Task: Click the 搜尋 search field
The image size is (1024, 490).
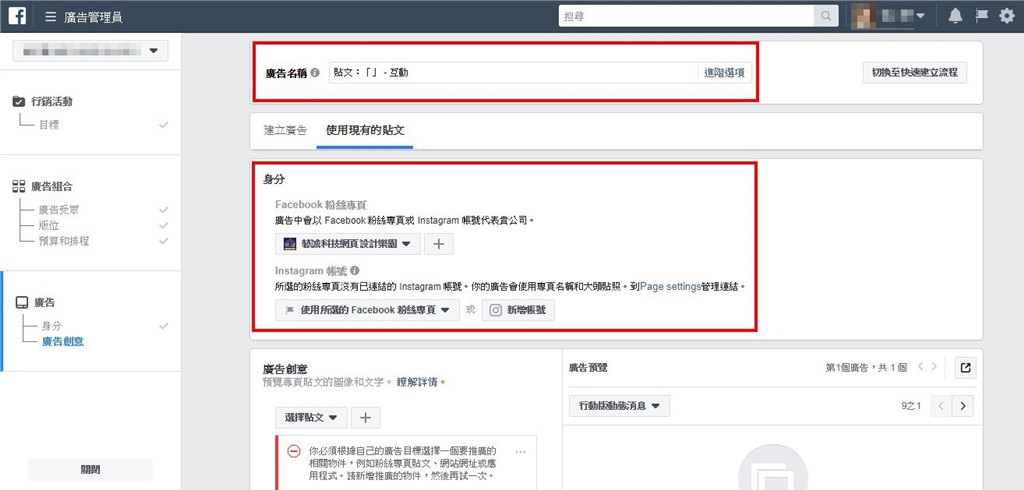Action: pos(686,16)
